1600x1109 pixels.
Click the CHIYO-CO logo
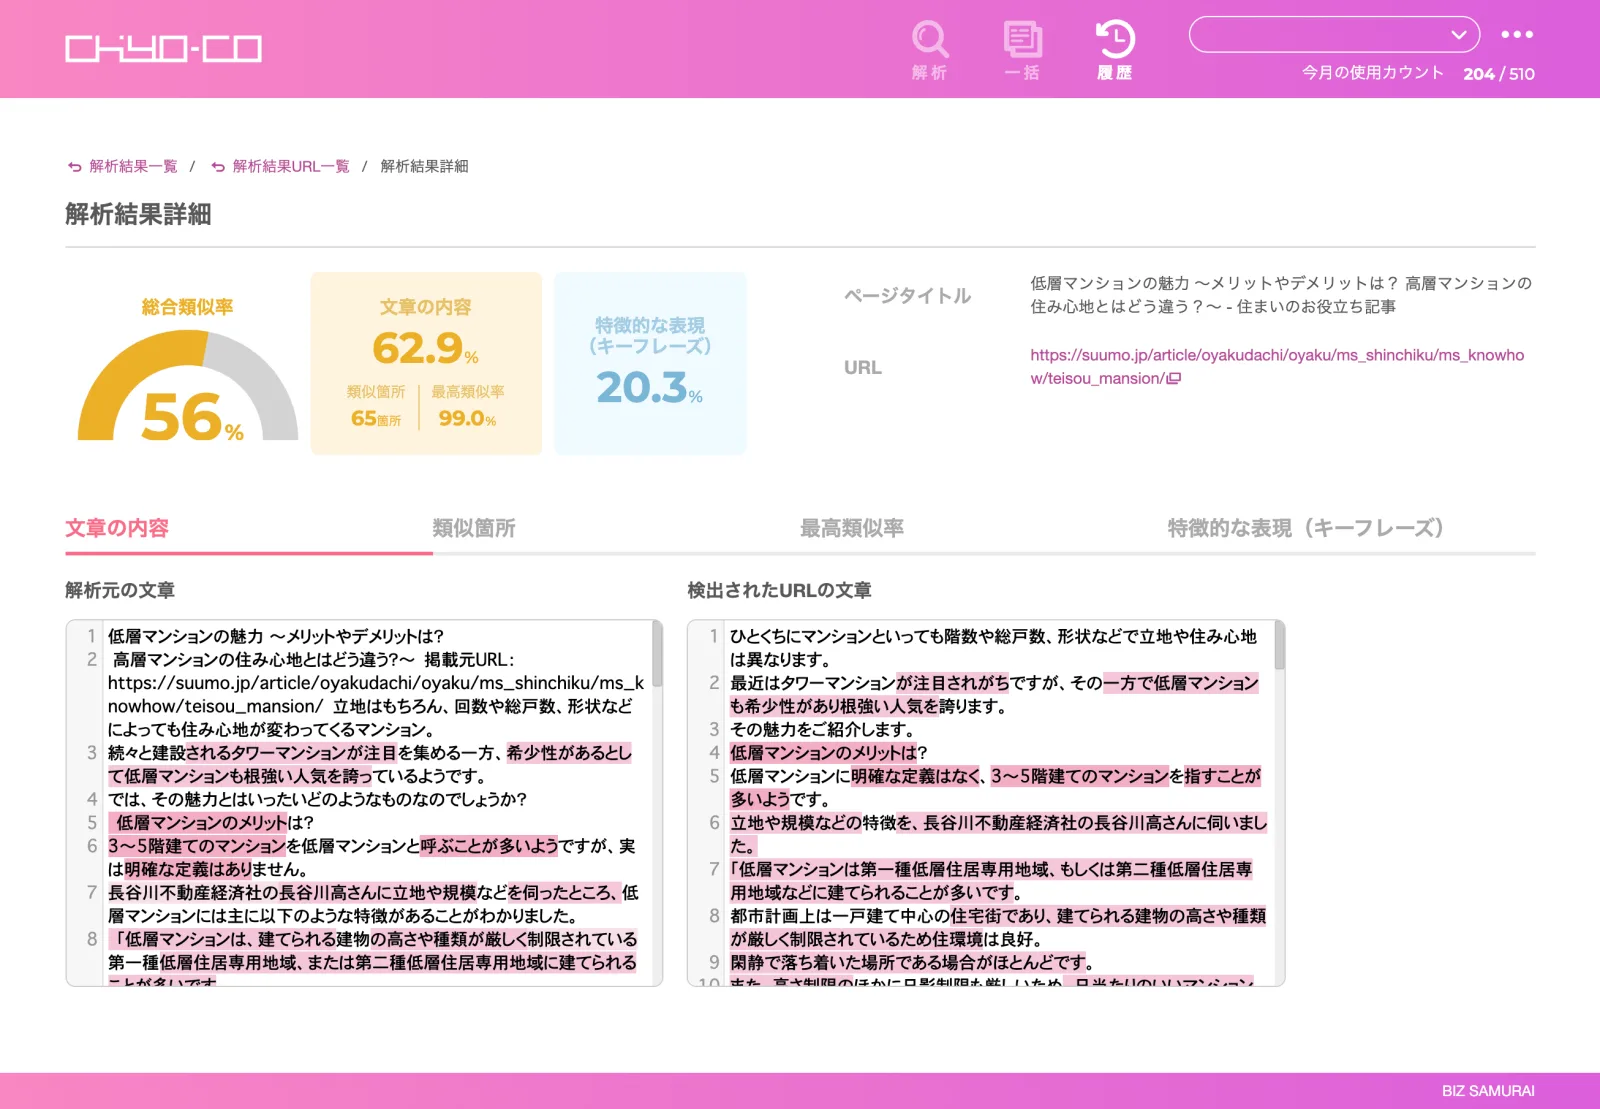(x=164, y=49)
